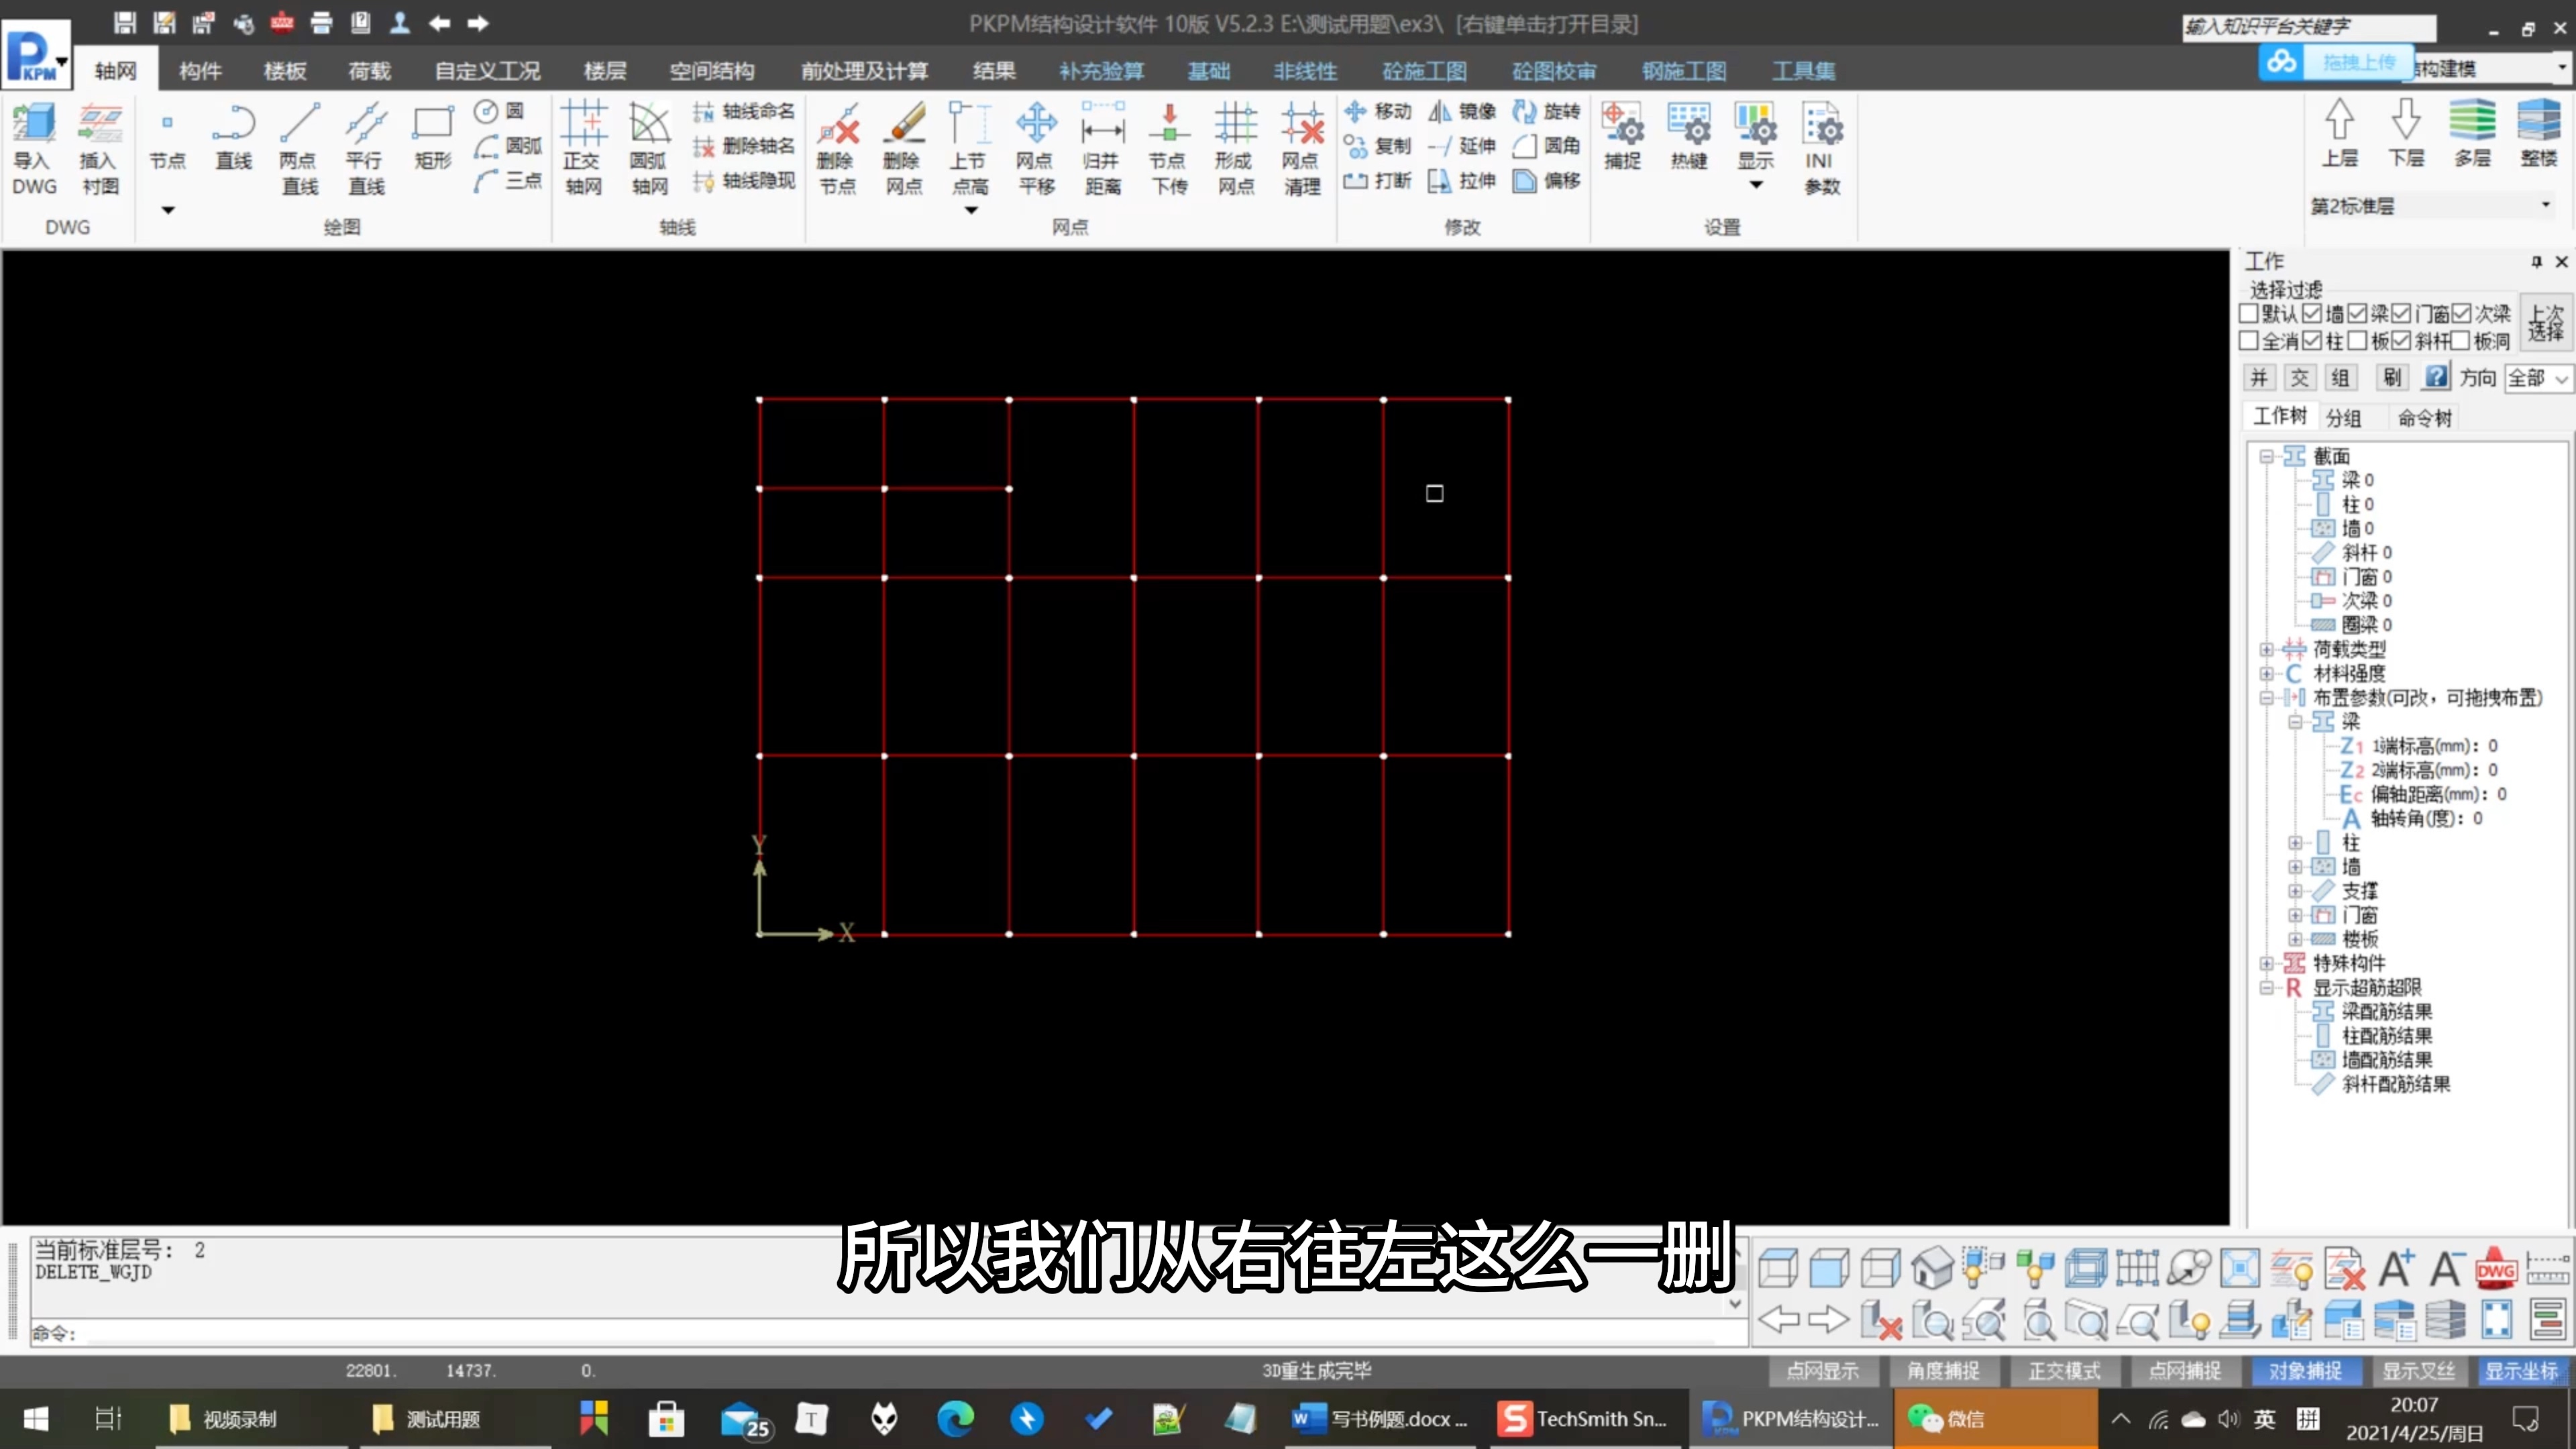The image size is (2576, 1449).
Task: Open the 正交轴网 tool
Action: click(583, 148)
